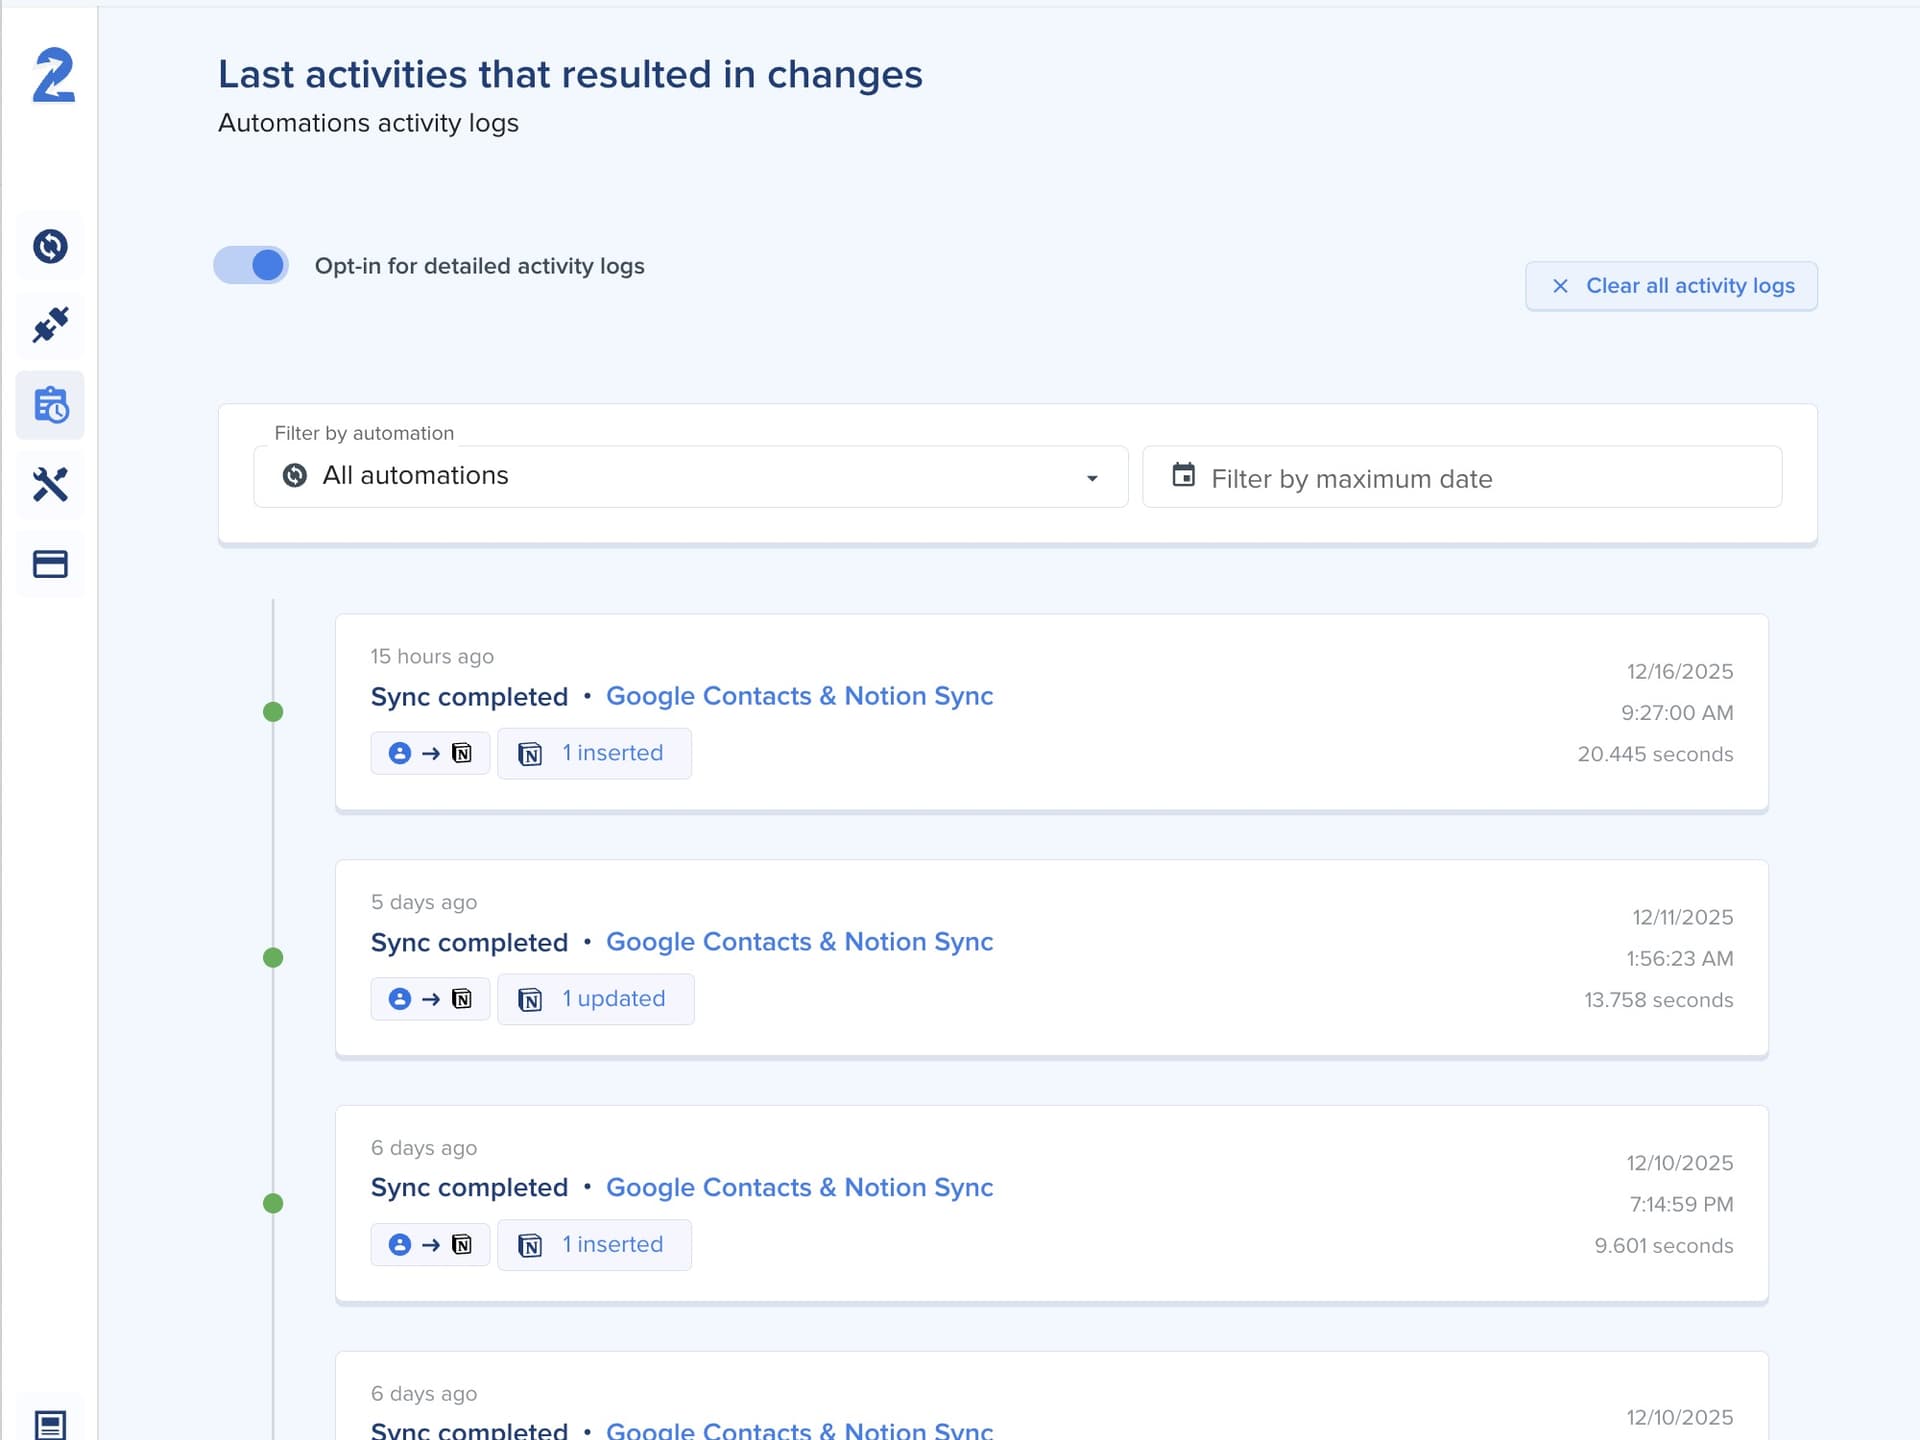Select the activity logs clipboard icon

[49, 405]
